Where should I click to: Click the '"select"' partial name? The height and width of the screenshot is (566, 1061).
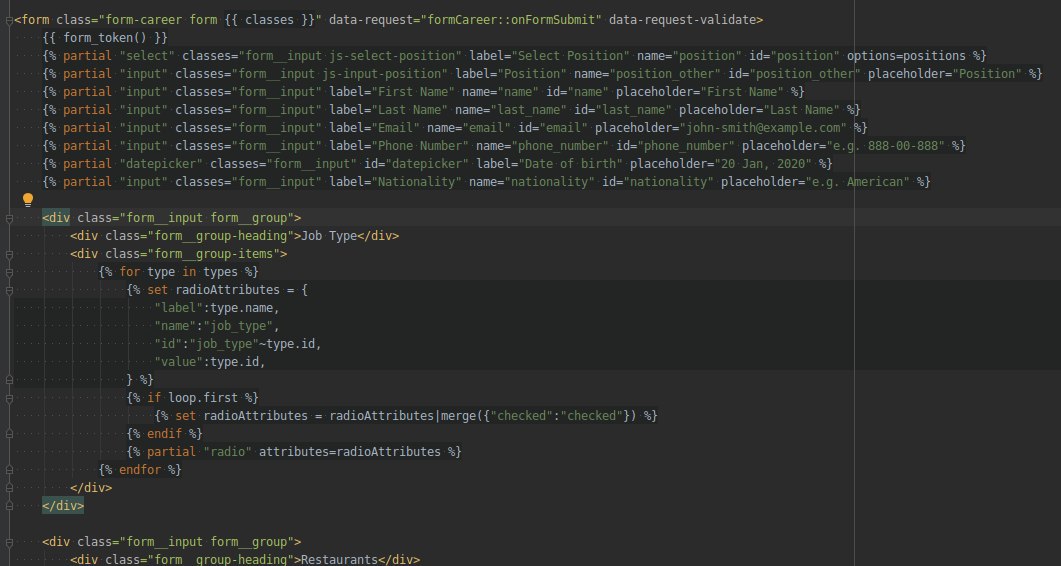pos(147,56)
